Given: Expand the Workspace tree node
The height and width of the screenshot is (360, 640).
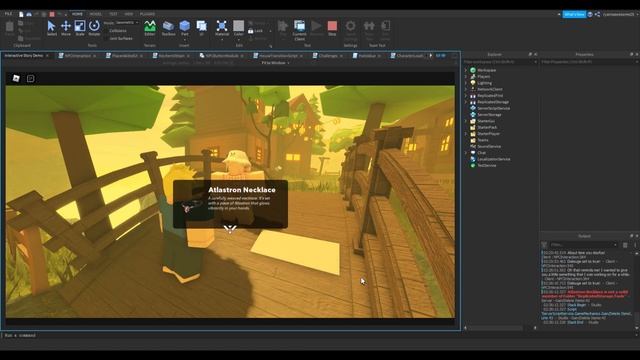Looking at the screenshot, I should pos(466,70).
